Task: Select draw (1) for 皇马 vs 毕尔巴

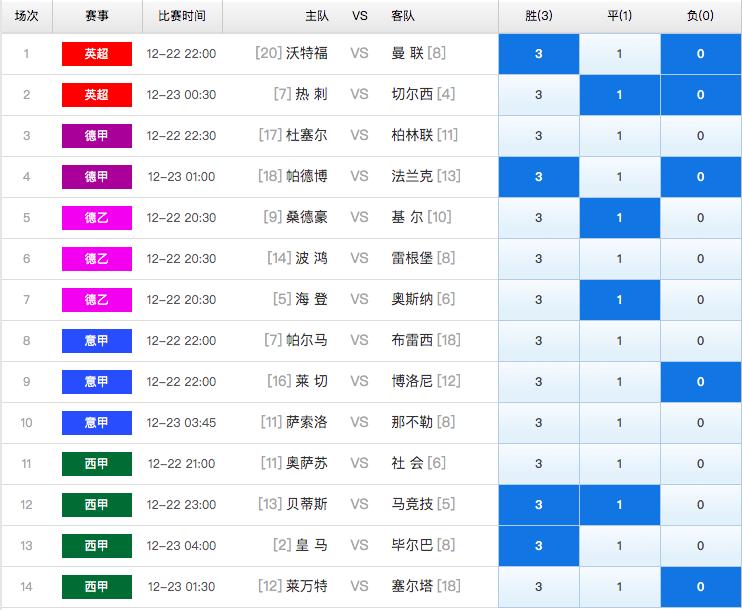Action: (x=619, y=546)
